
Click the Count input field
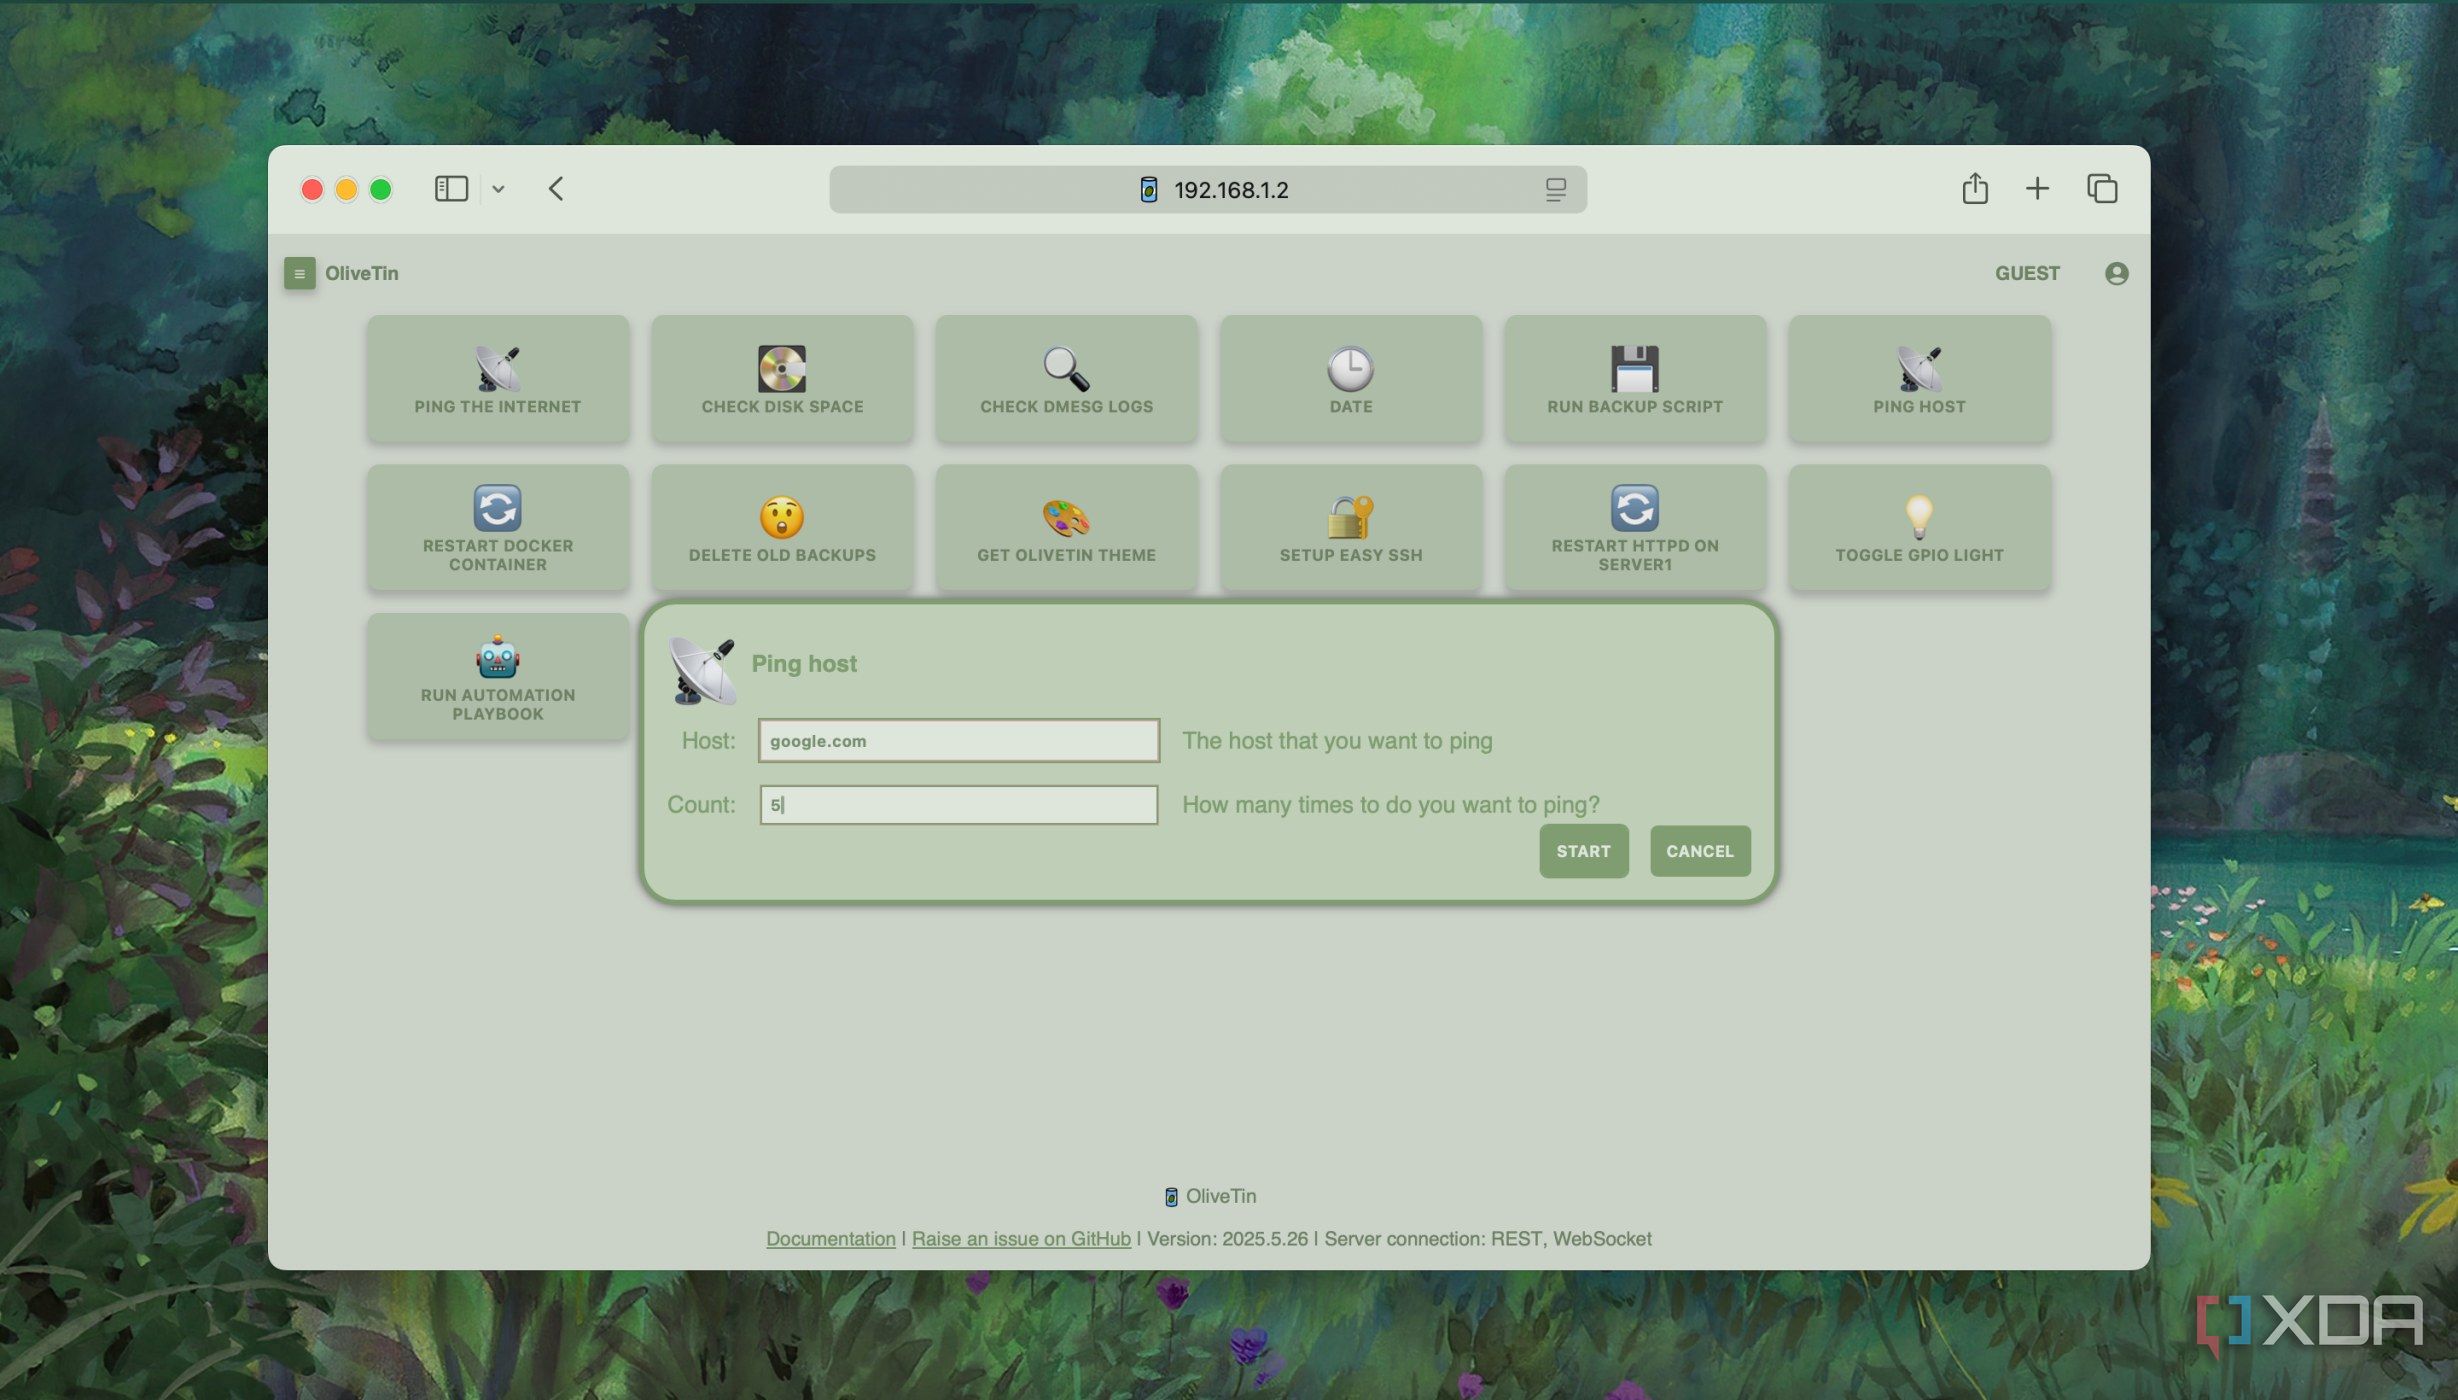click(x=958, y=804)
